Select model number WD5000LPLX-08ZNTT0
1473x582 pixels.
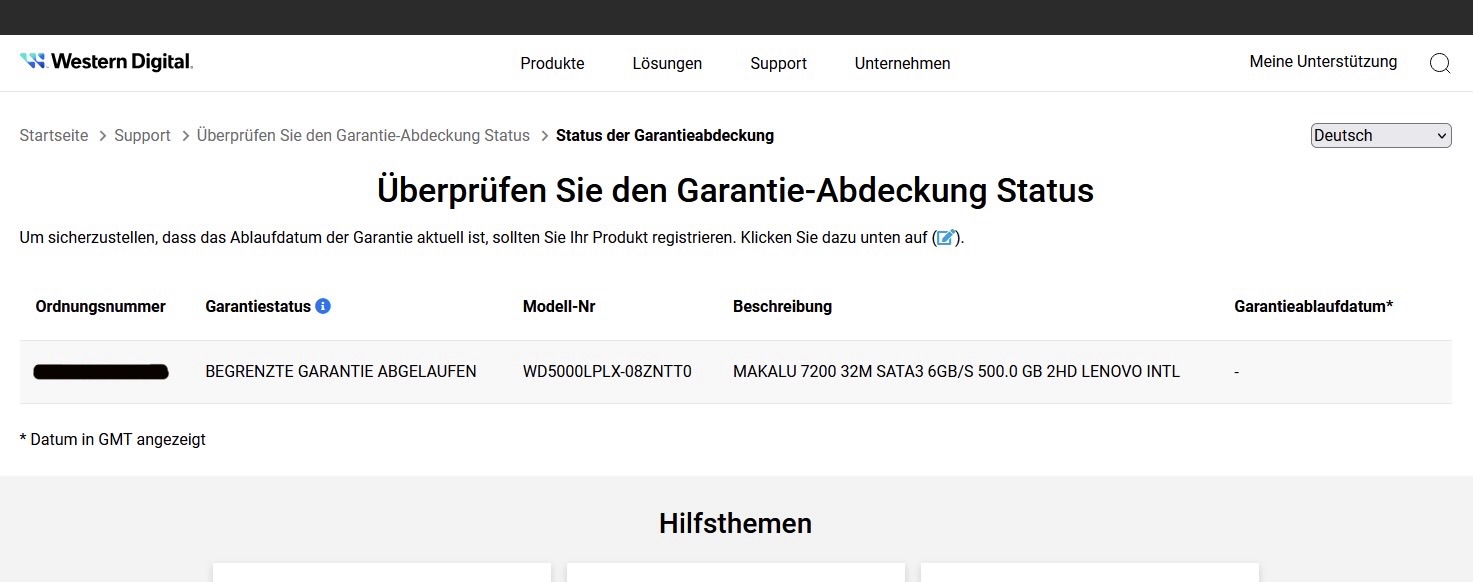click(607, 371)
